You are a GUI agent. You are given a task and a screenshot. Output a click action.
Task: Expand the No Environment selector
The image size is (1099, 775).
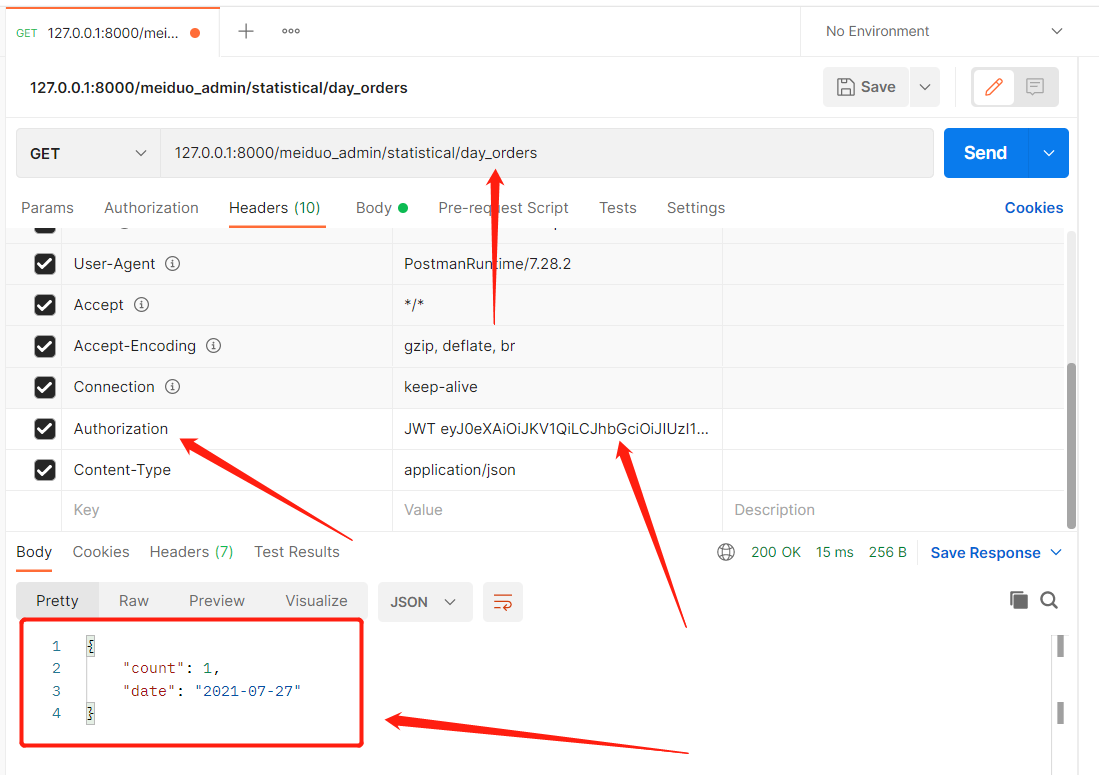(x=945, y=31)
